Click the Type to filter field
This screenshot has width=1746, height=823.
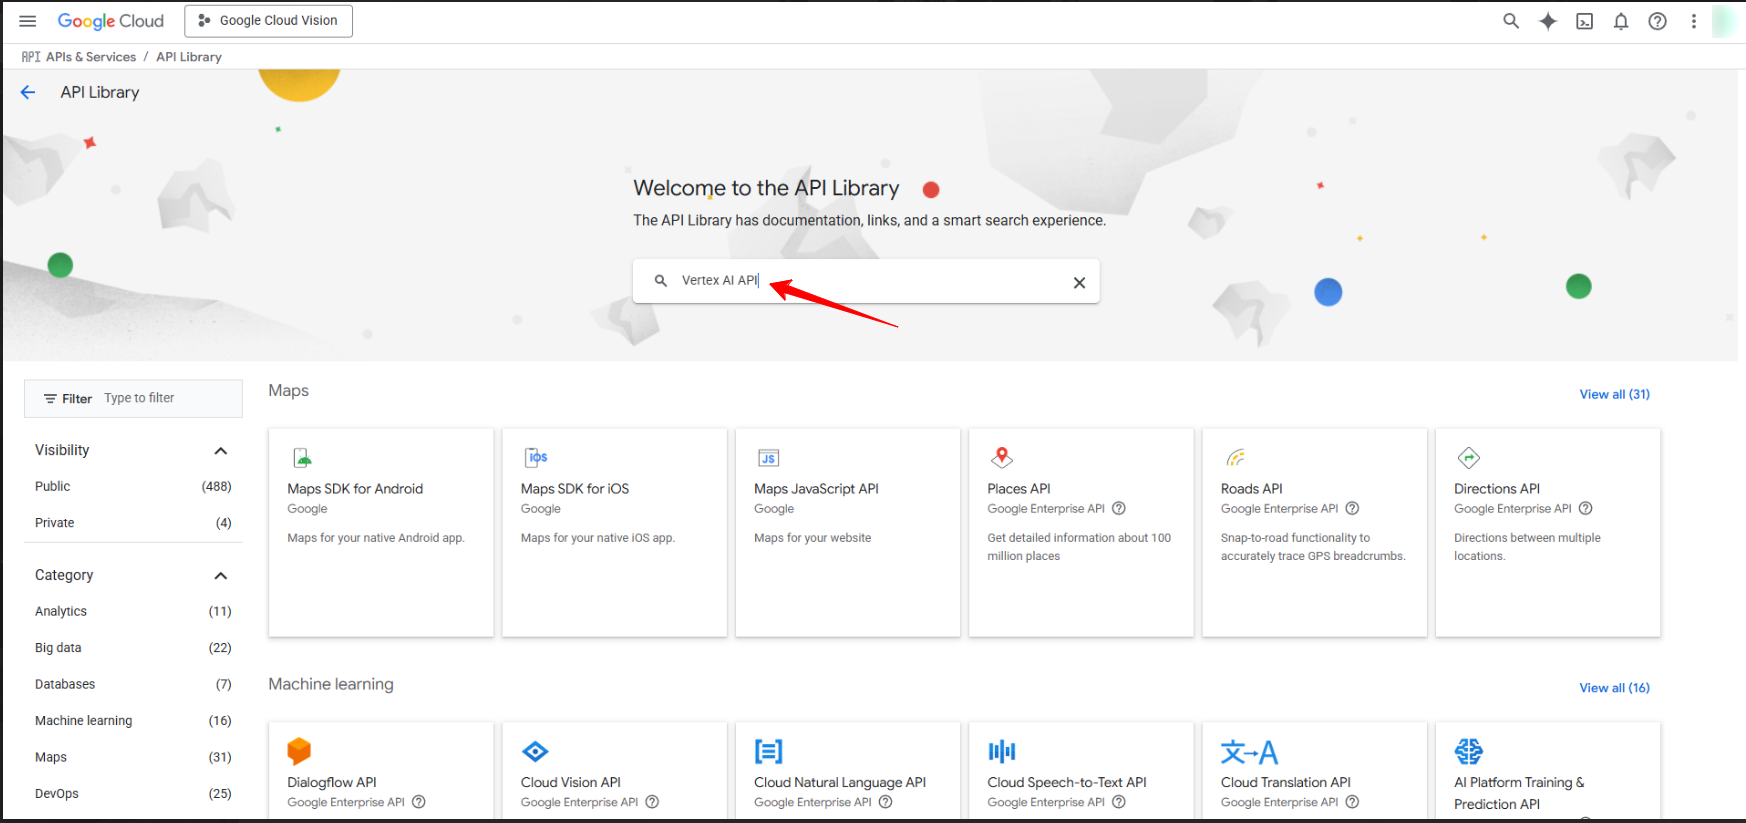click(x=165, y=398)
